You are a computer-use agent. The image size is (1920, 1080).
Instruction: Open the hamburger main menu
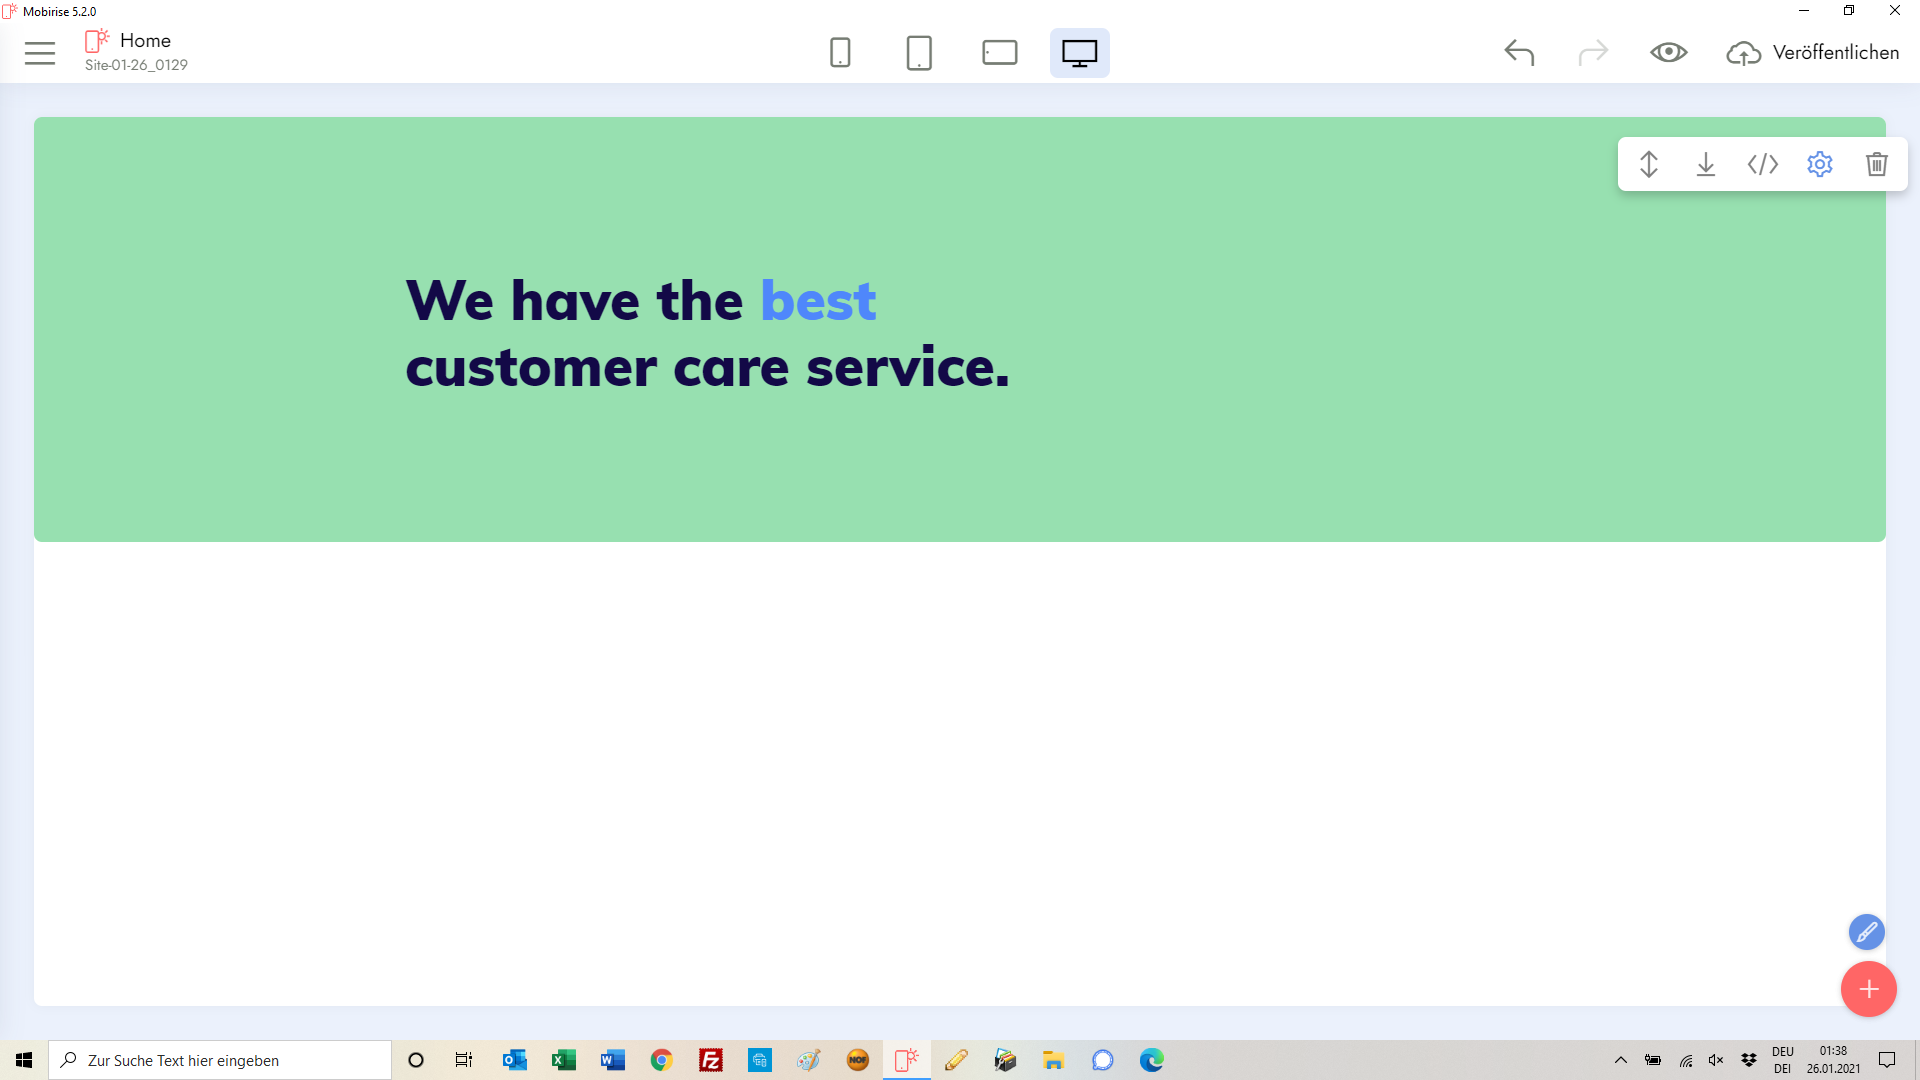coord(40,53)
